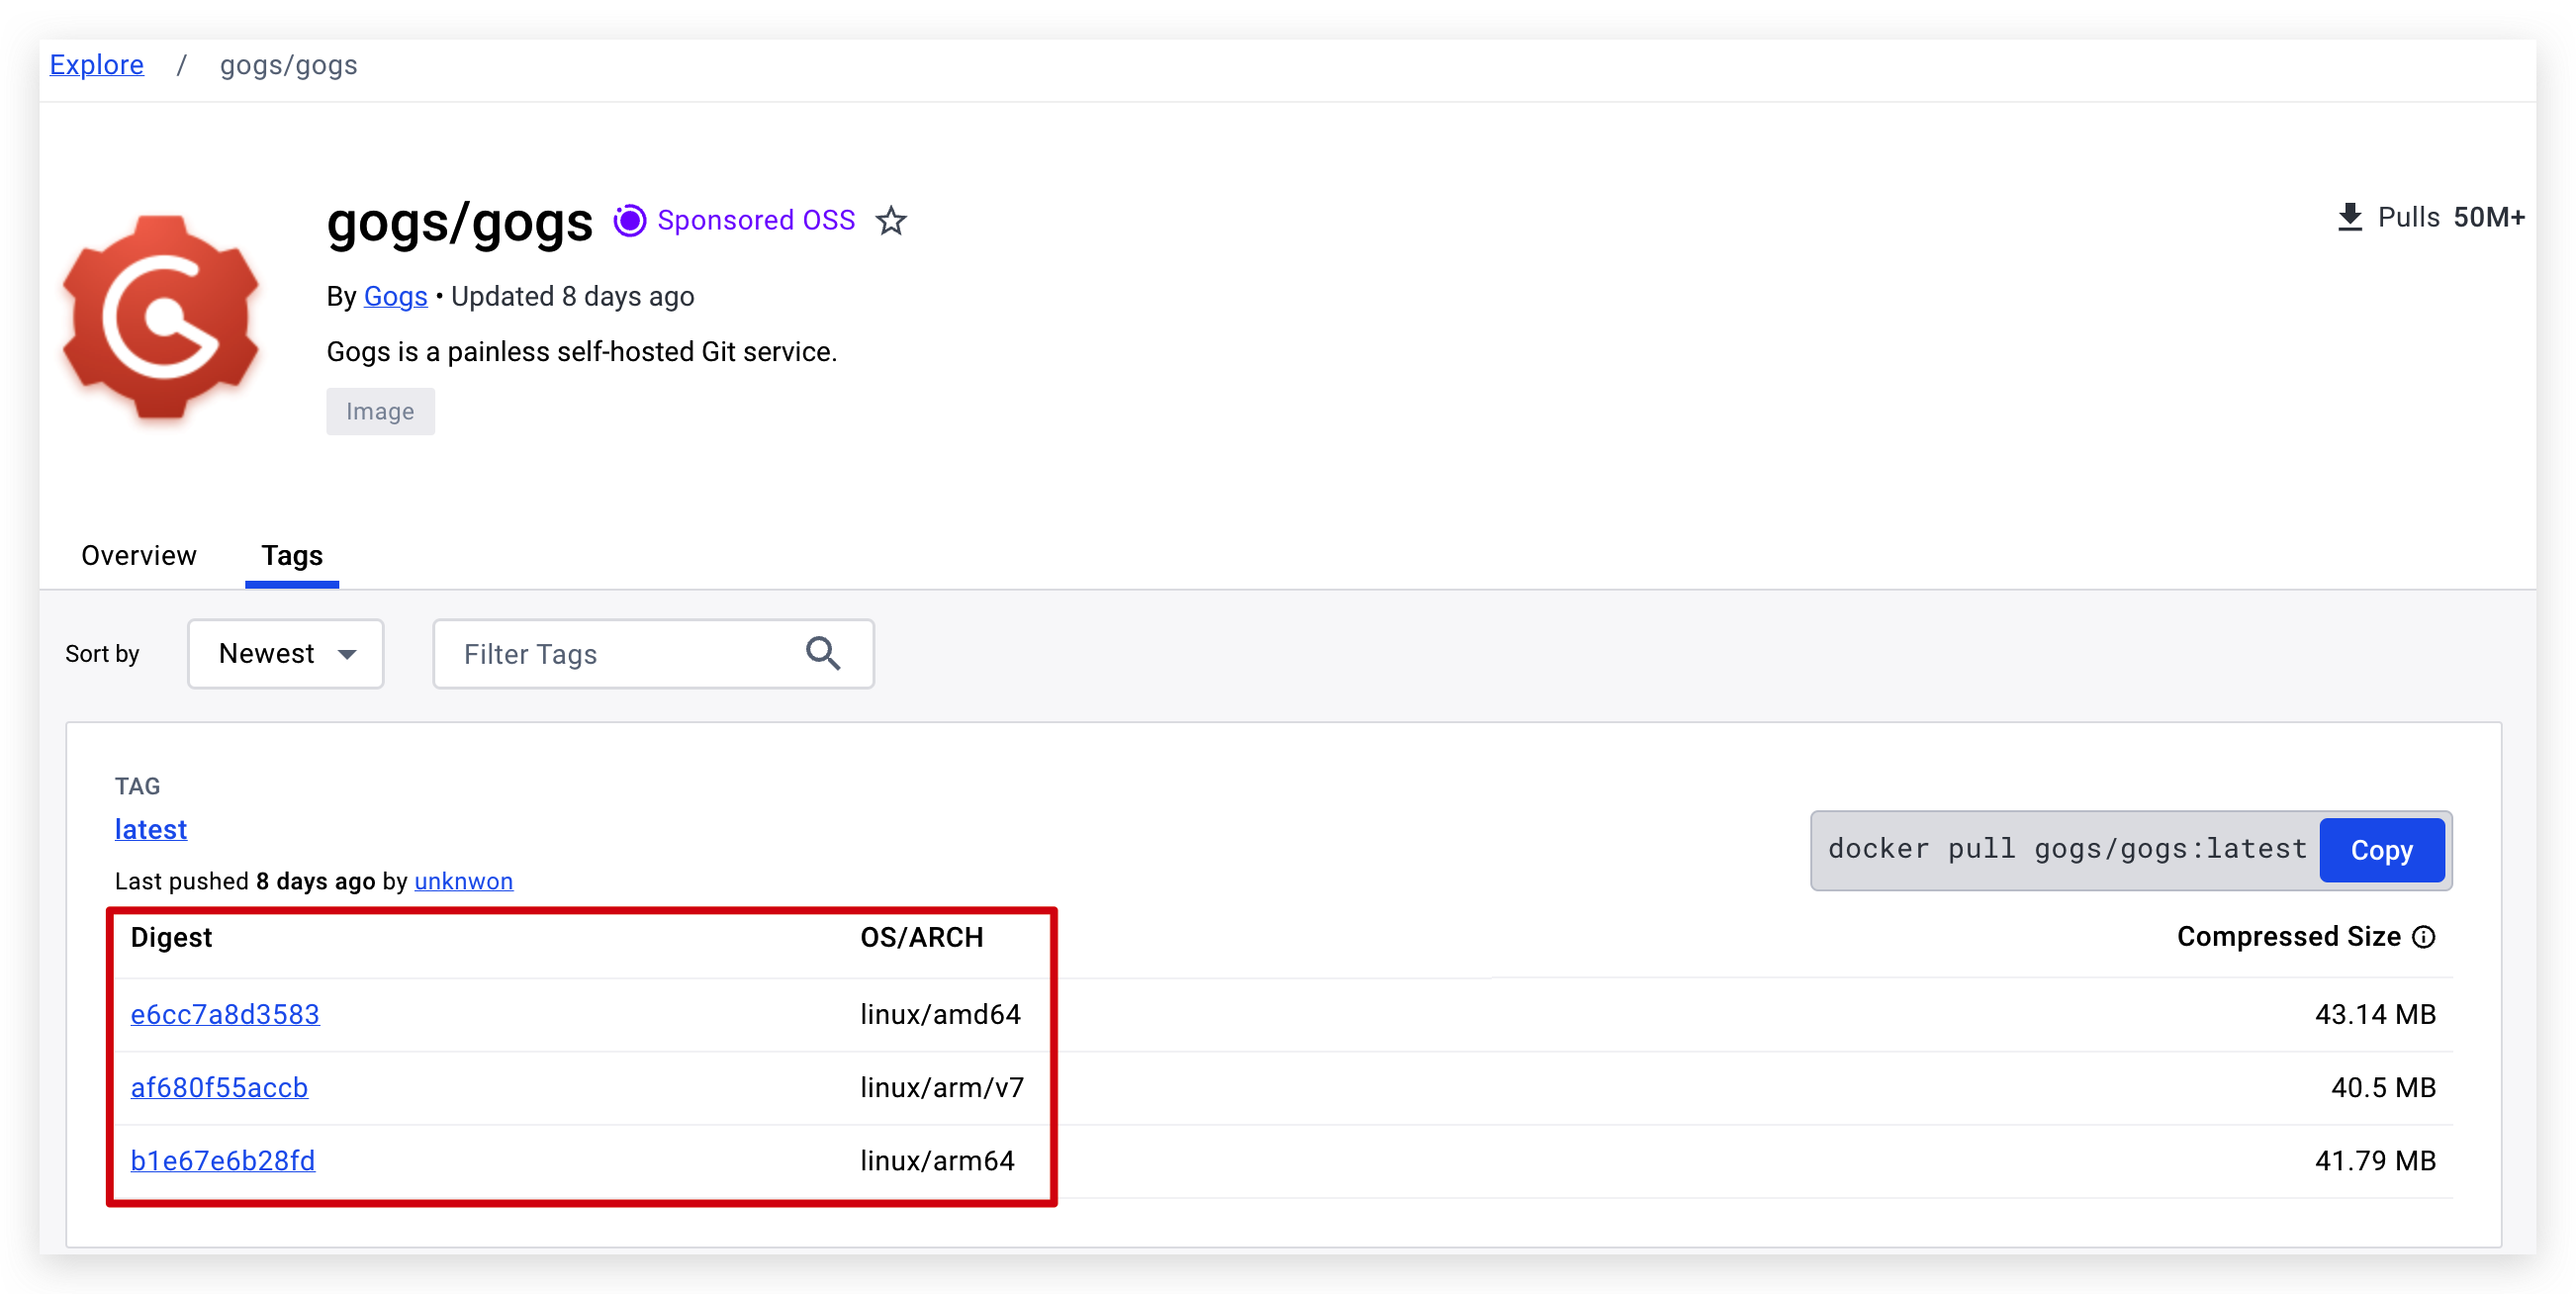Click the docker pull gogs/gogs:latest command text

[2067, 849]
